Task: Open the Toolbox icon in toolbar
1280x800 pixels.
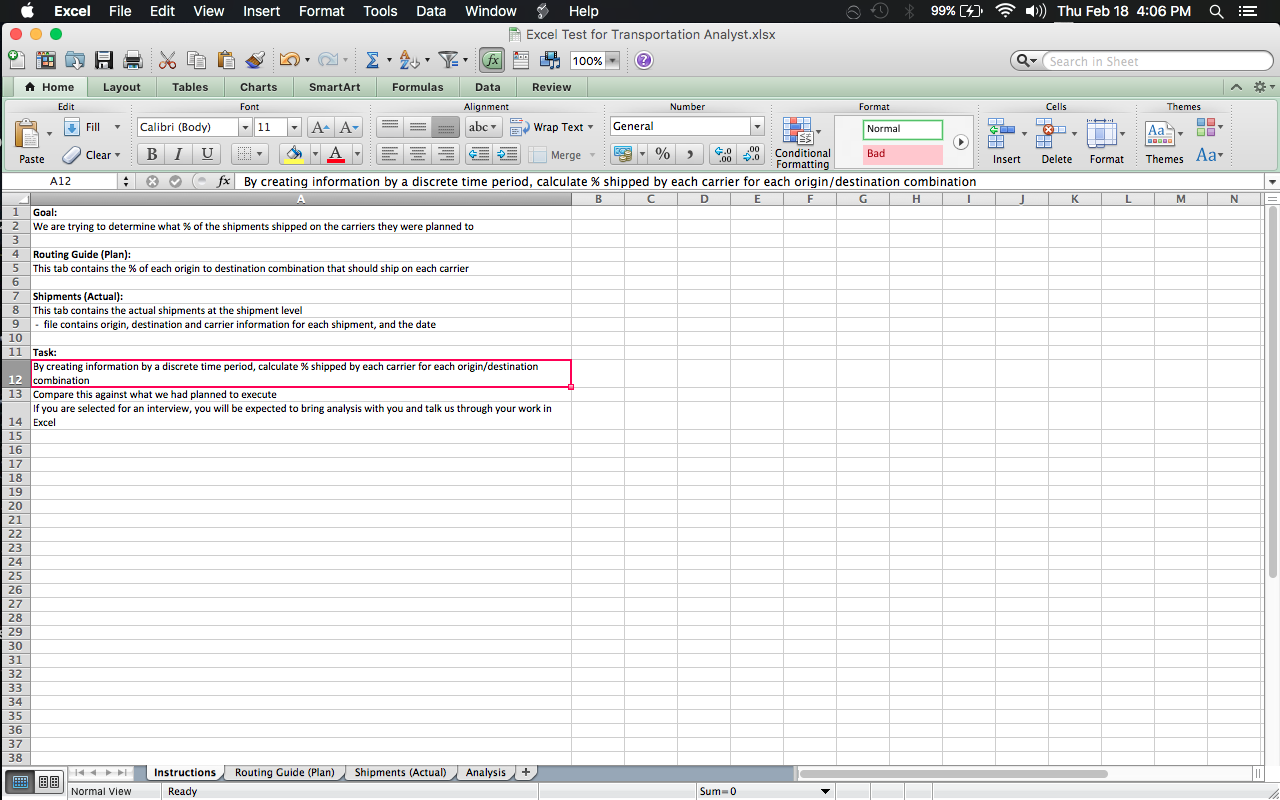Action: tap(520, 60)
